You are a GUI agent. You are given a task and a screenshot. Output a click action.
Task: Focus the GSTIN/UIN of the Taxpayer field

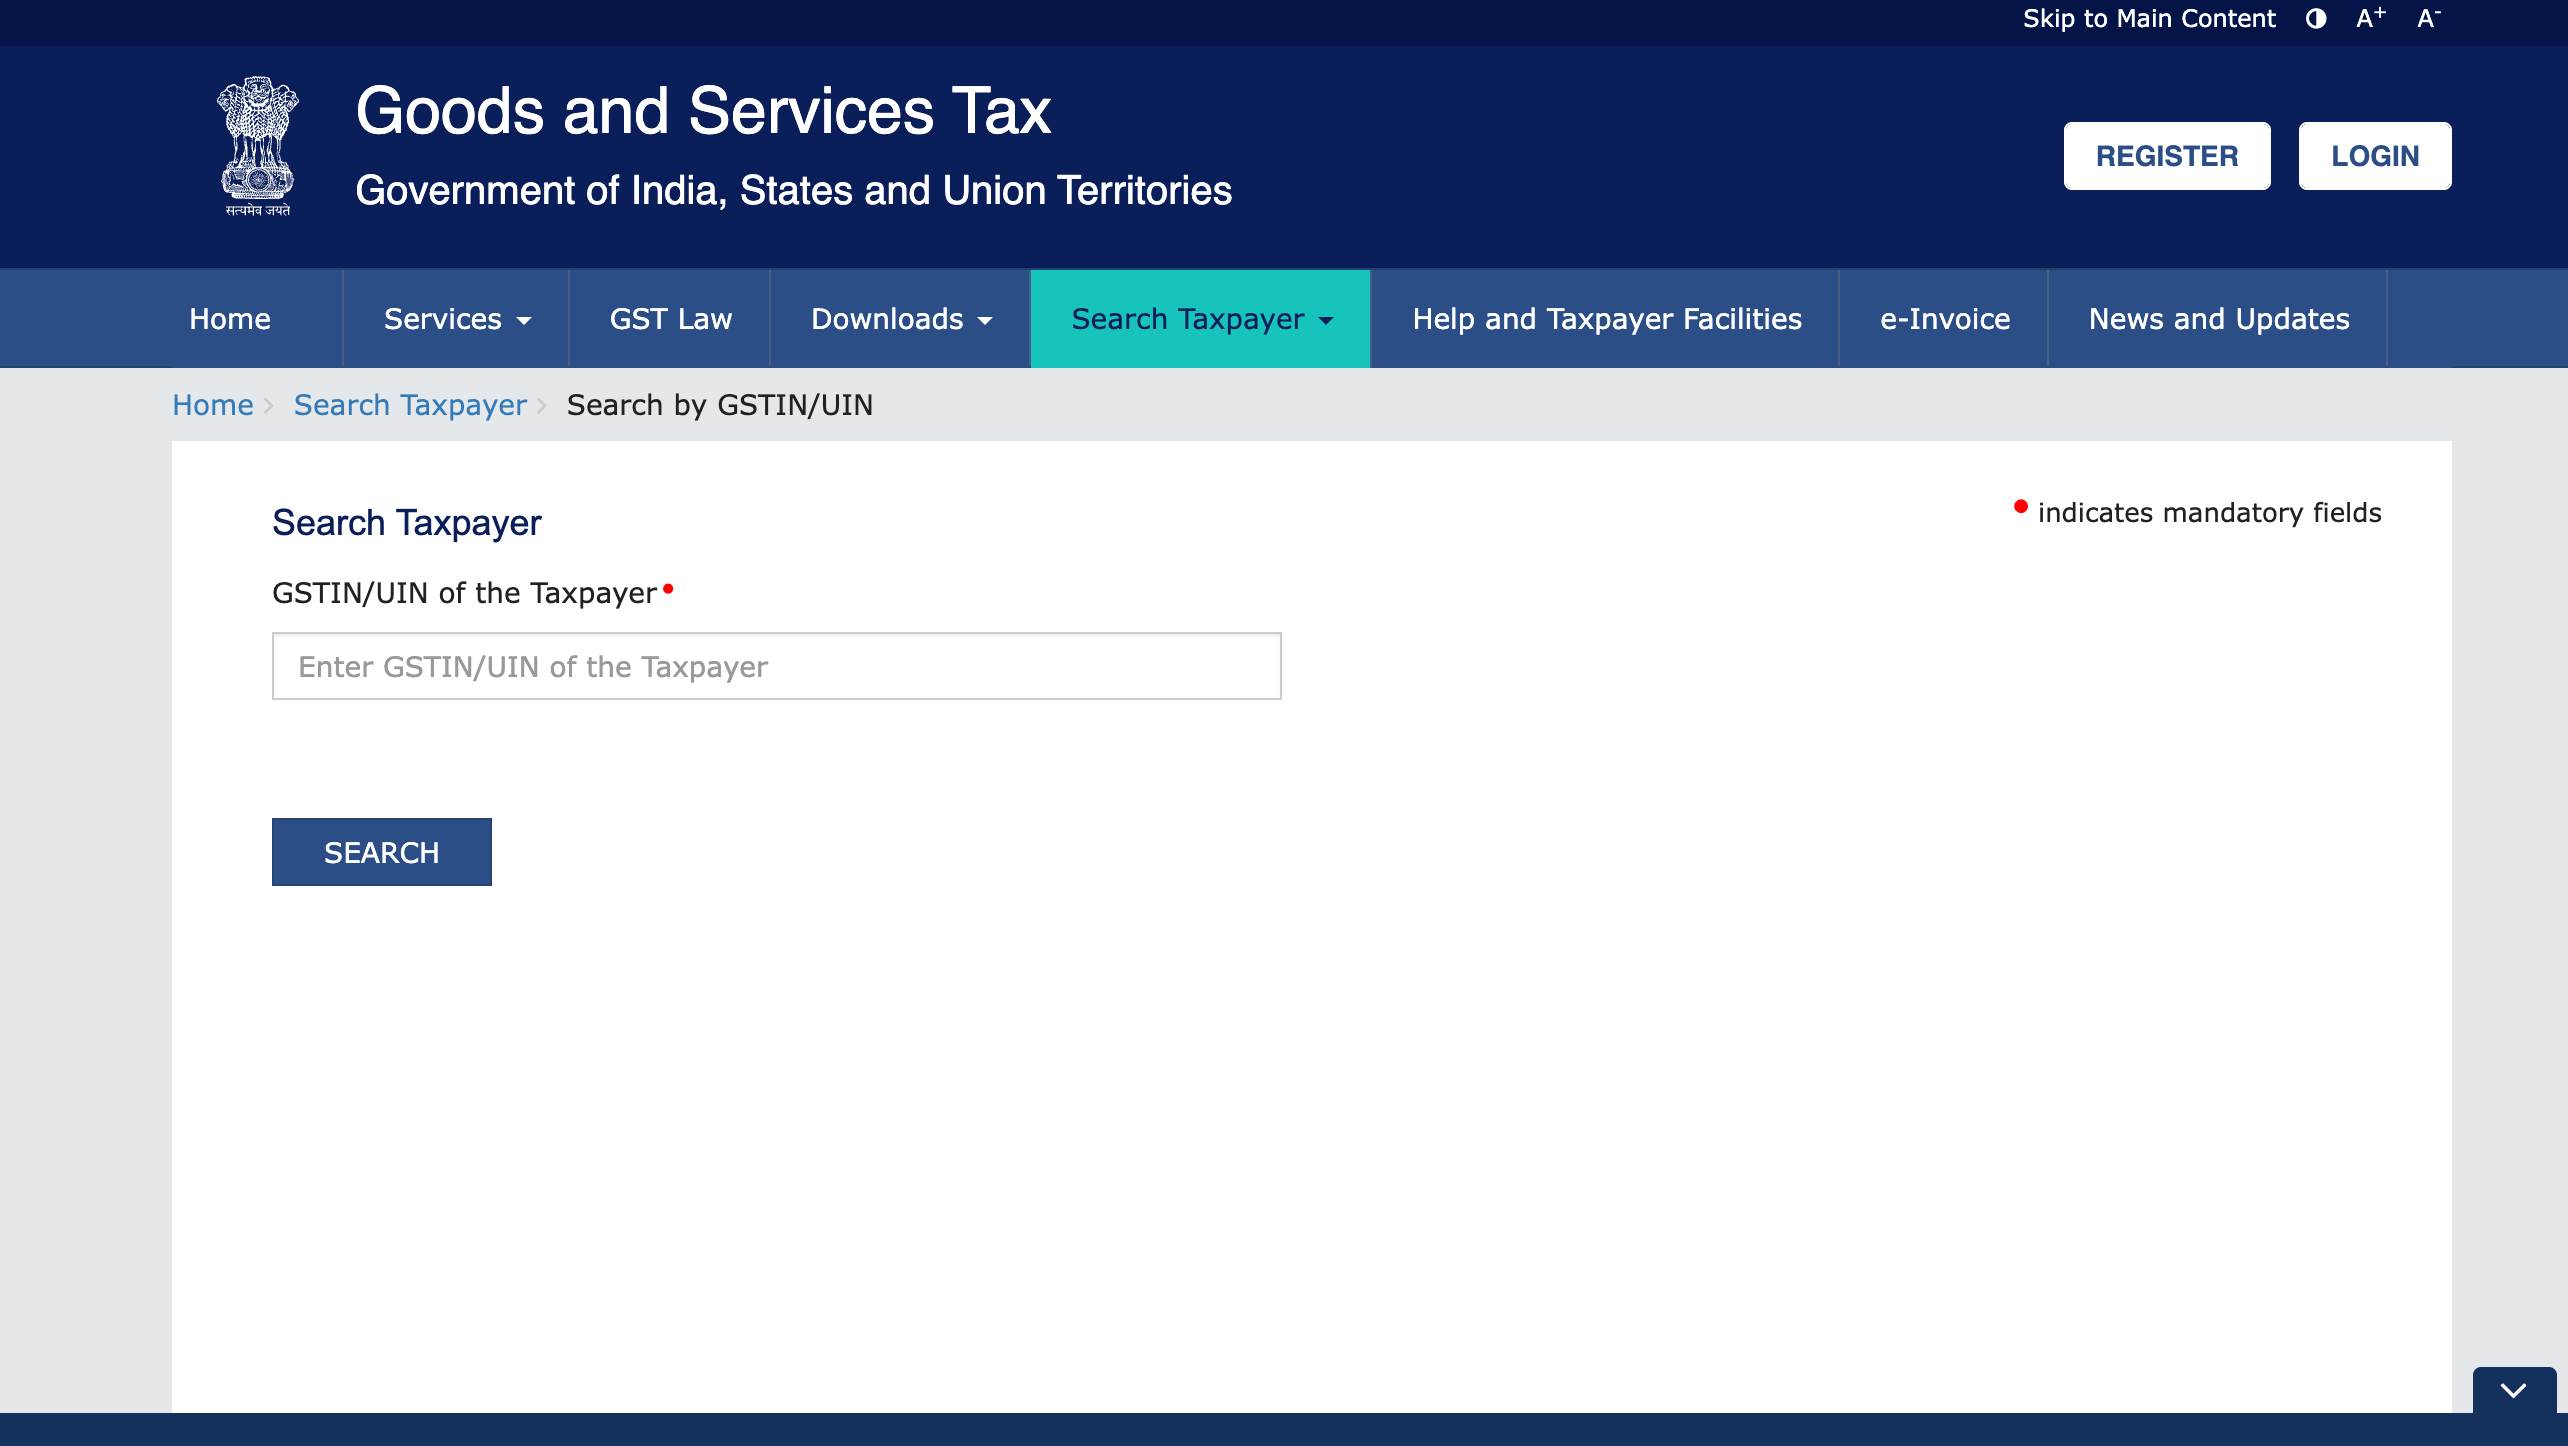click(x=777, y=666)
